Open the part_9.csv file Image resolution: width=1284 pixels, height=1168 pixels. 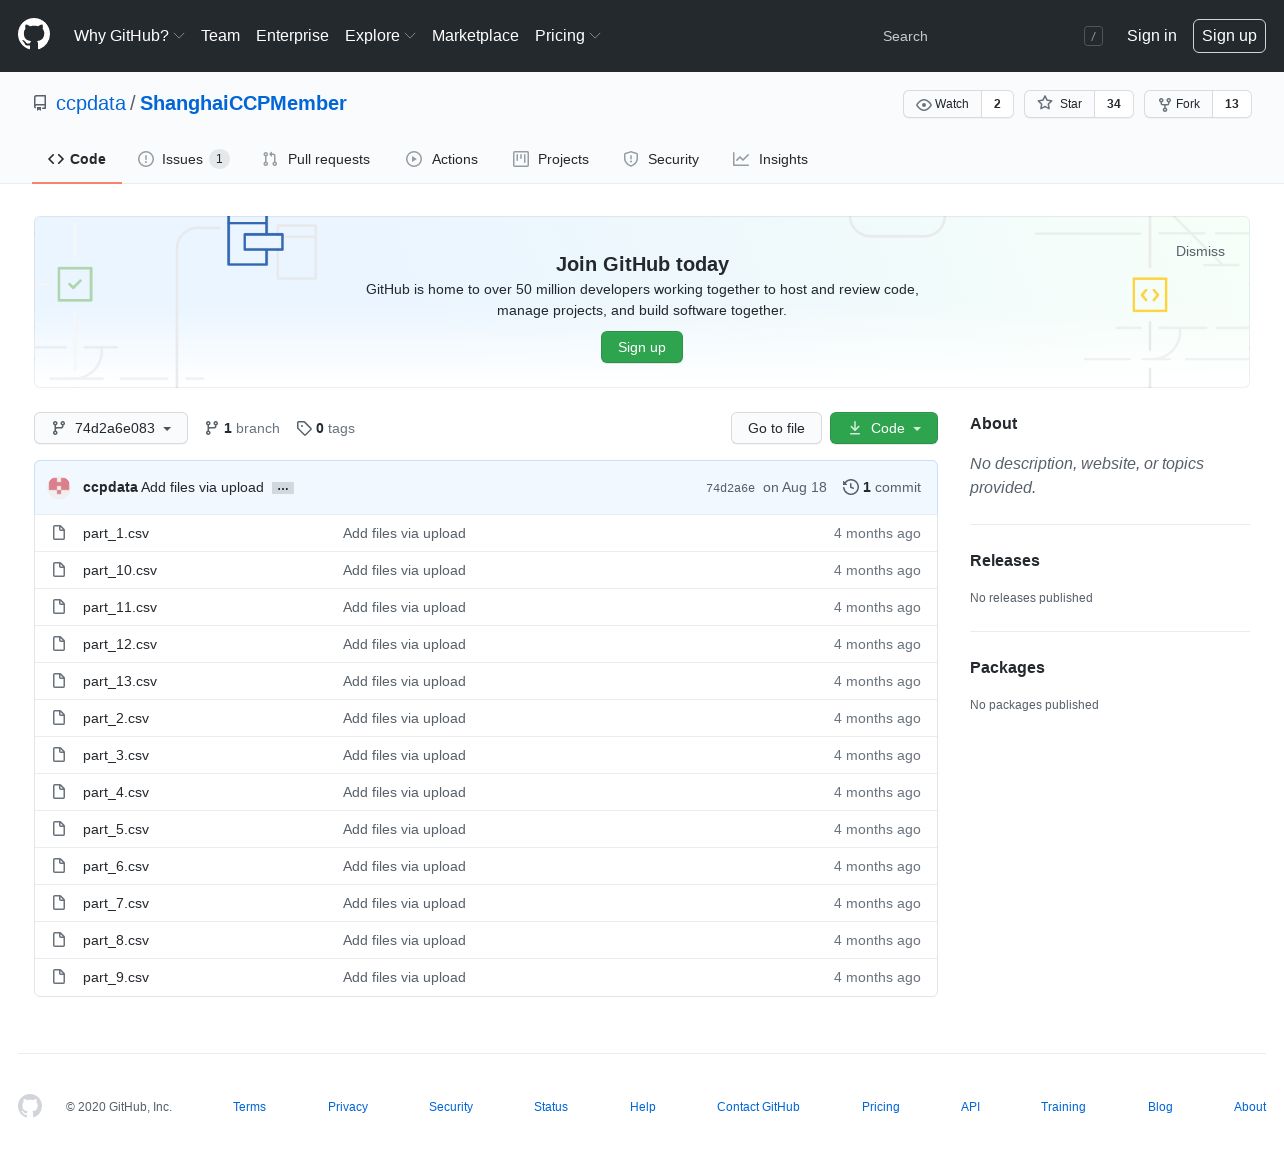[x=116, y=978]
